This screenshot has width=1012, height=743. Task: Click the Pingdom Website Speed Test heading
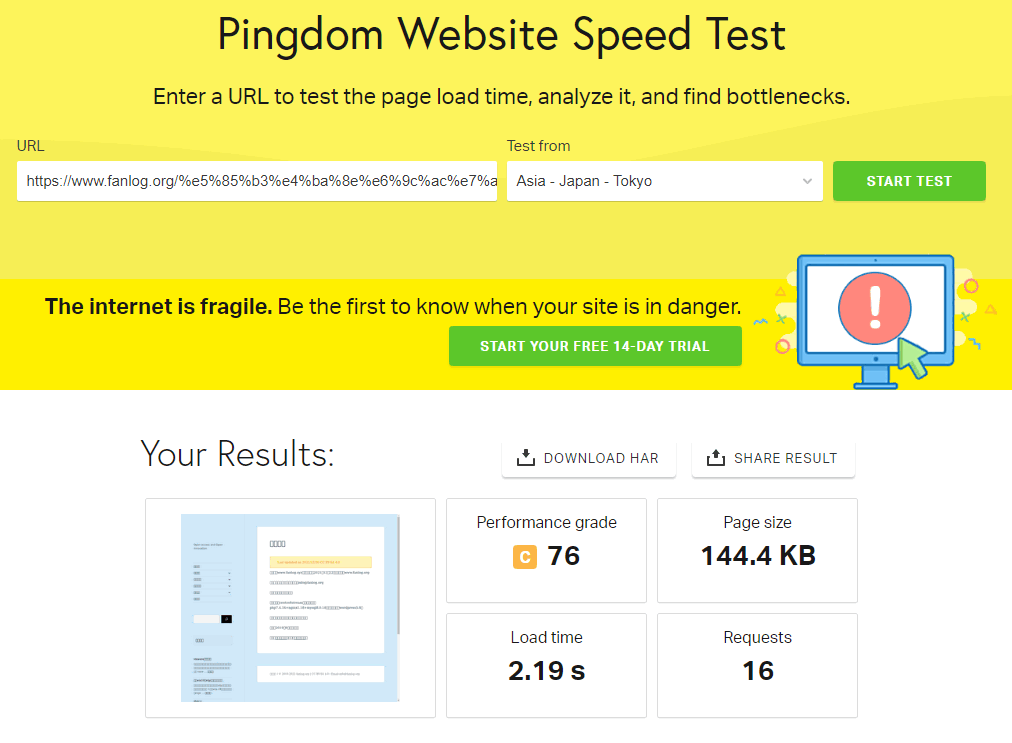click(501, 34)
